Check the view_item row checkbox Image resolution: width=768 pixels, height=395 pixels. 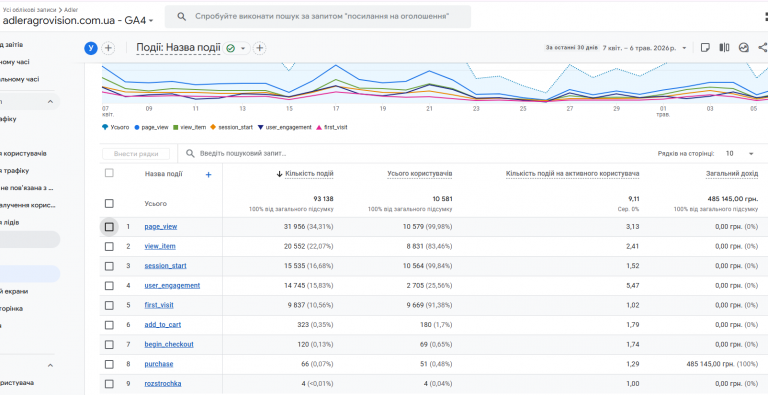click(x=109, y=247)
